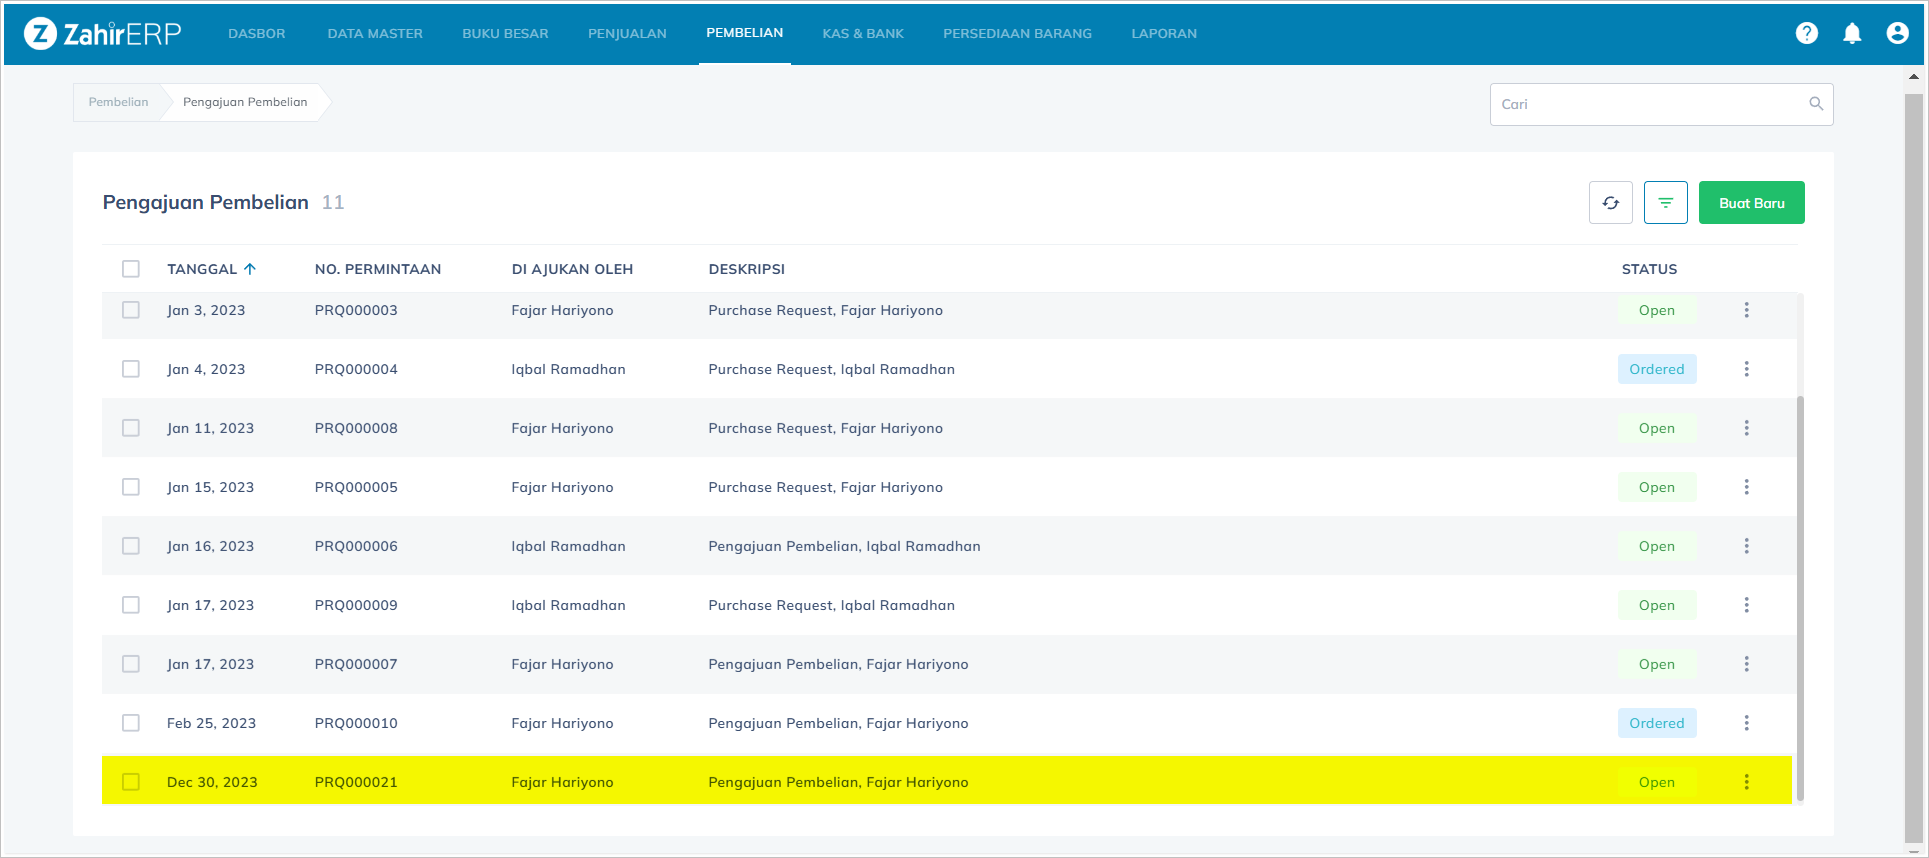
Task: Check the box for PRQ000004 row
Action: click(131, 369)
